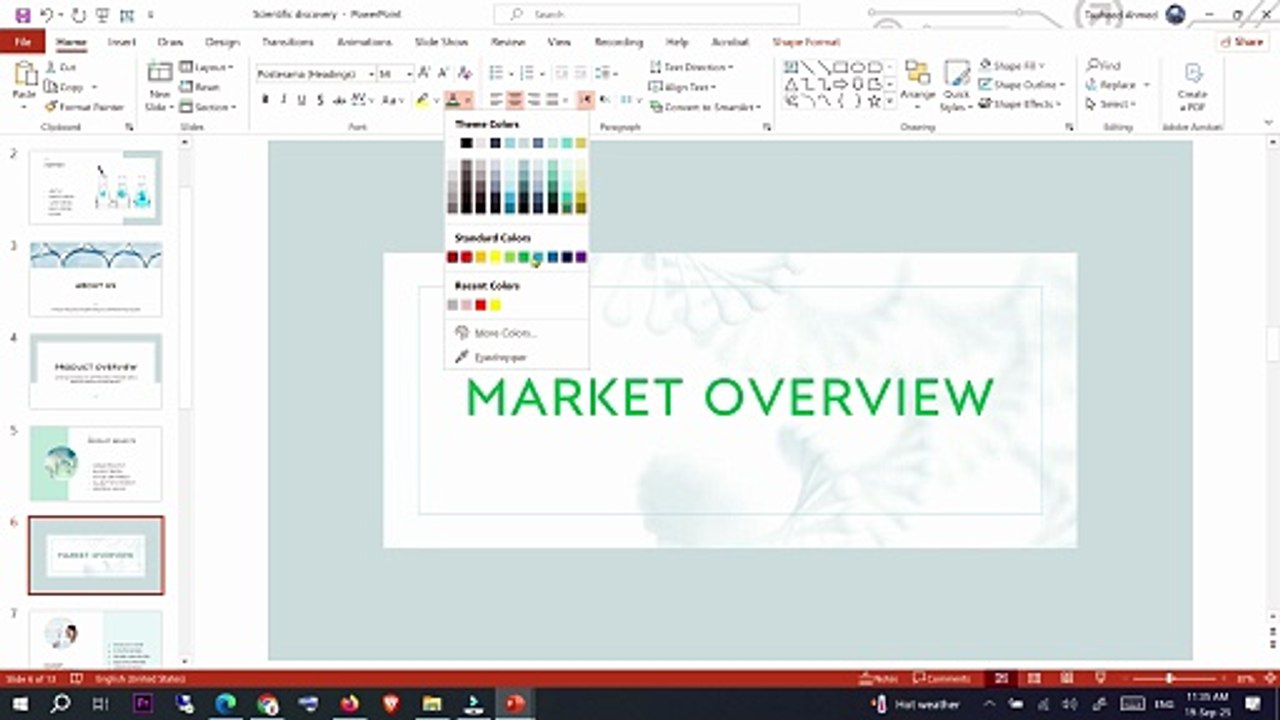Toggle bulleted list
This screenshot has width=1280, height=720.
496,73
